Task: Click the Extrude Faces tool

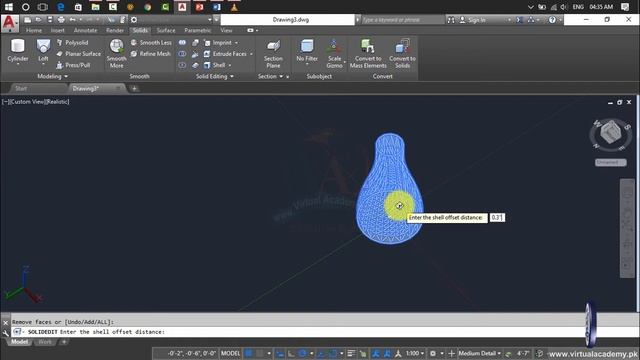Action: click(225, 54)
